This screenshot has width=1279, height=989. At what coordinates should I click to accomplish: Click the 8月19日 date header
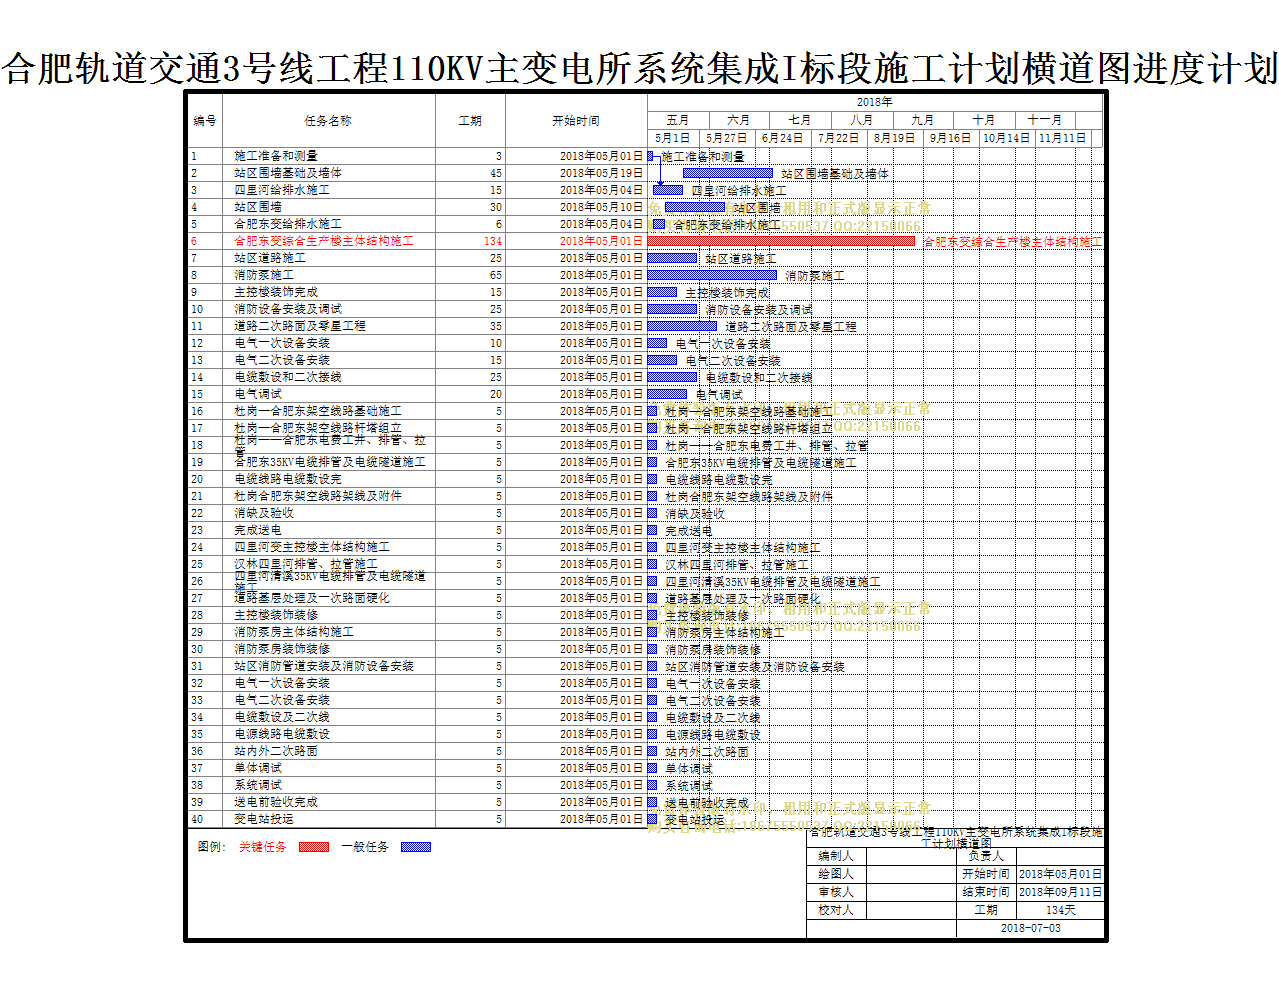[x=894, y=138]
